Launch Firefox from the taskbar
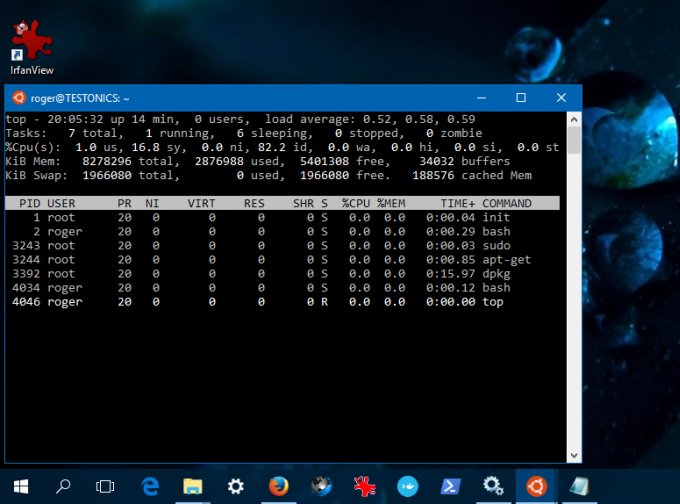 [278, 486]
